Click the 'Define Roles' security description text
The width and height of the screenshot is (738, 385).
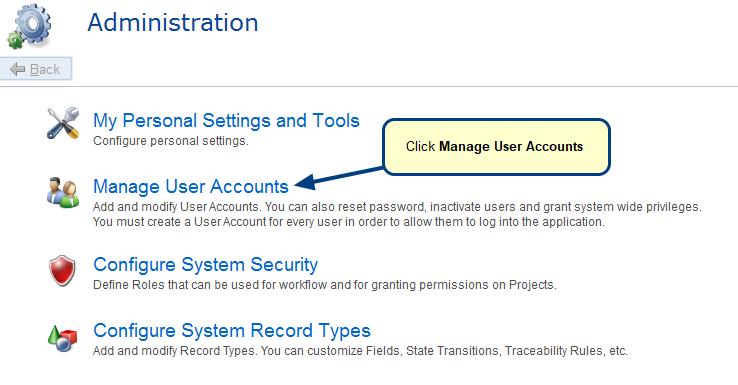click(x=325, y=285)
